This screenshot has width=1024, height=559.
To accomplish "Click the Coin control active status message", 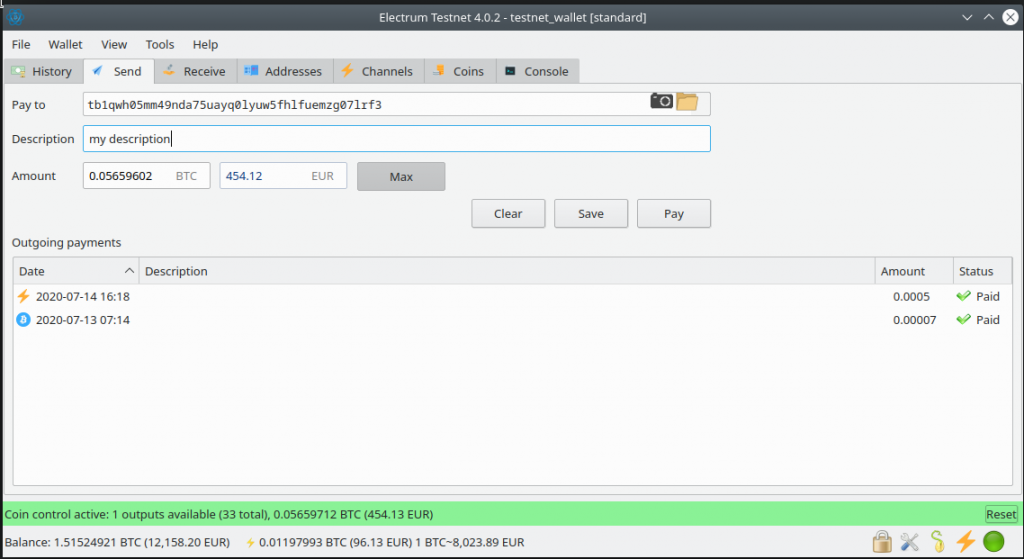I will 219,515.
